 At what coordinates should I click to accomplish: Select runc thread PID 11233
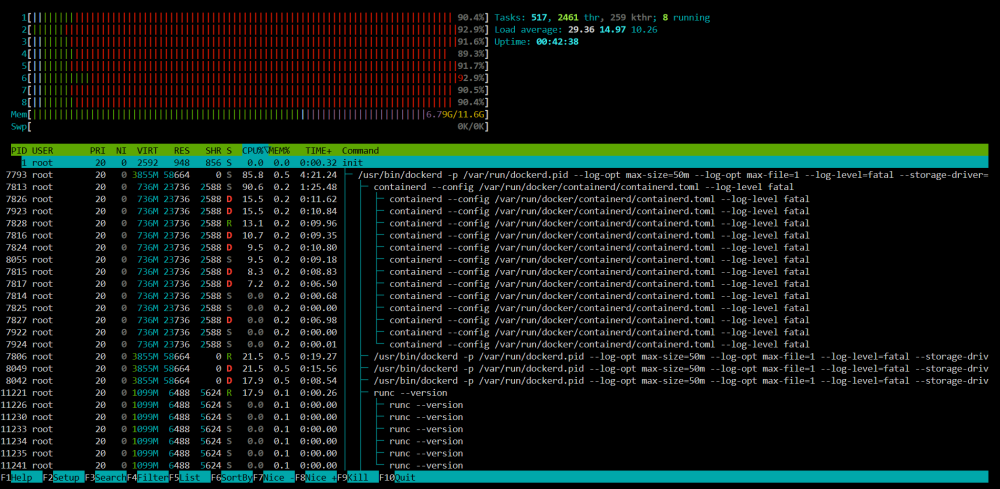click(494, 429)
